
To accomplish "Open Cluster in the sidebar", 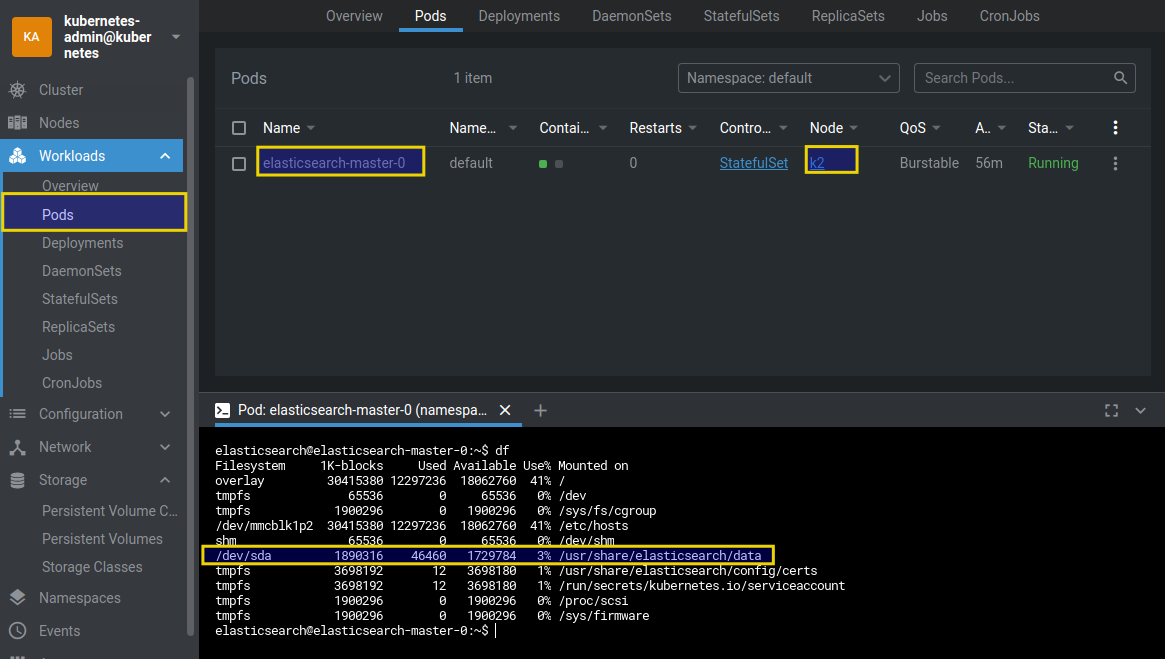I will (x=61, y=90).
